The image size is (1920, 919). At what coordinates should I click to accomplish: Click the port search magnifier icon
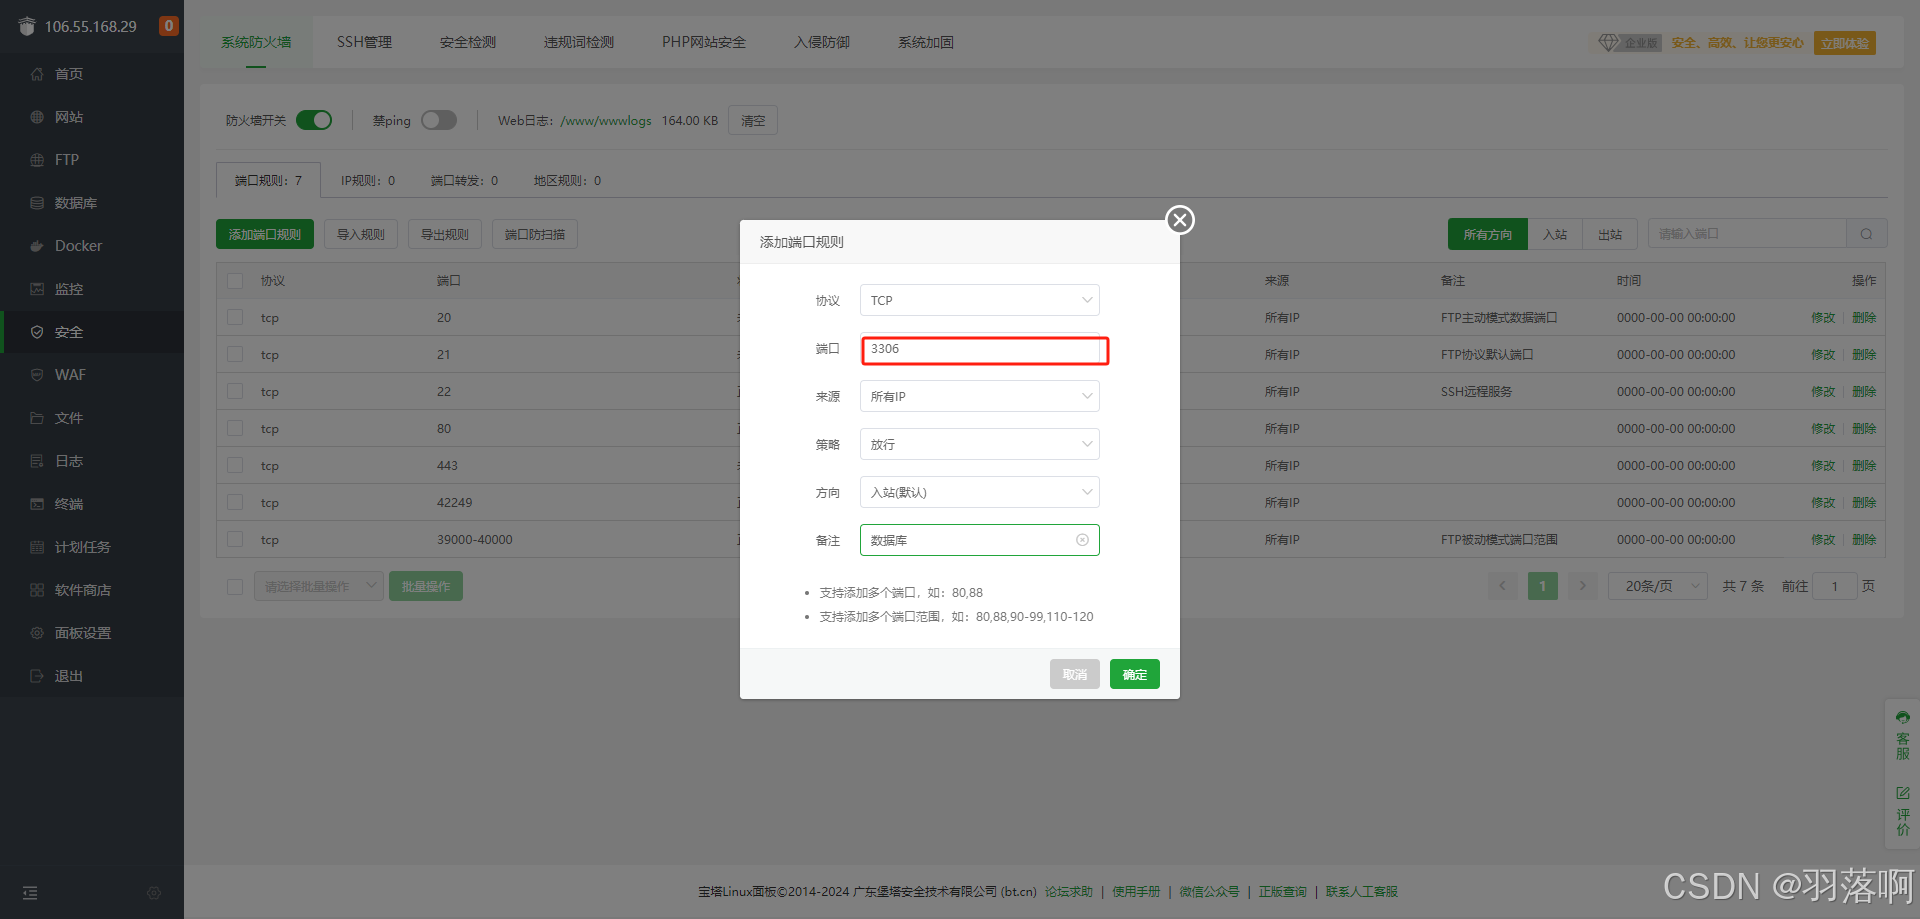(x=1866, y=234)
